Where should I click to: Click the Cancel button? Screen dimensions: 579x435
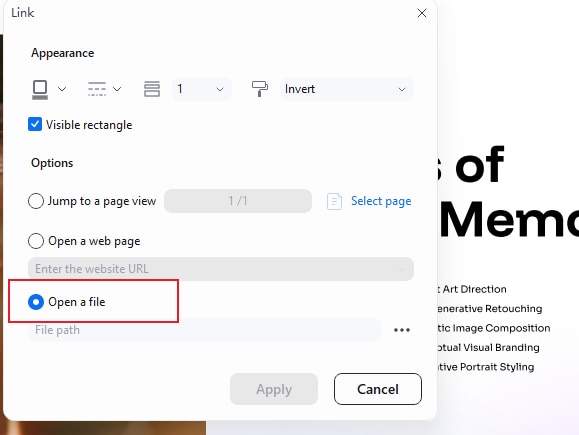(x=378, y=389)
